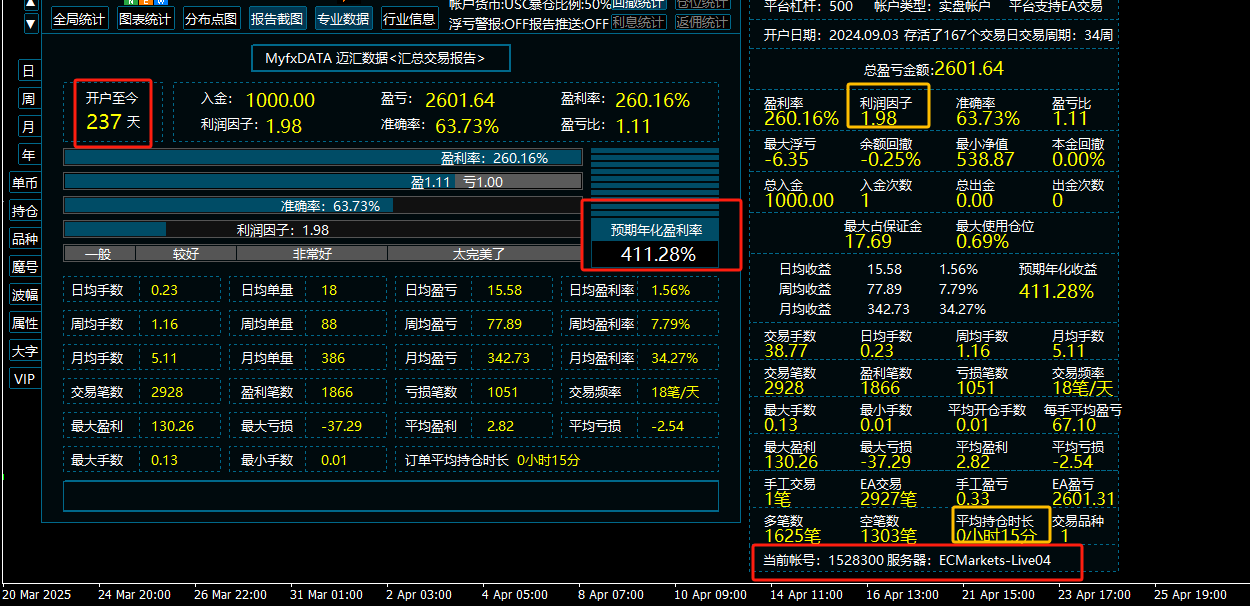The height and width of the screenshot is (606, 1250).
Task: Click the 亏损笔数 1051 cell in report
Action: click(474, 392)
